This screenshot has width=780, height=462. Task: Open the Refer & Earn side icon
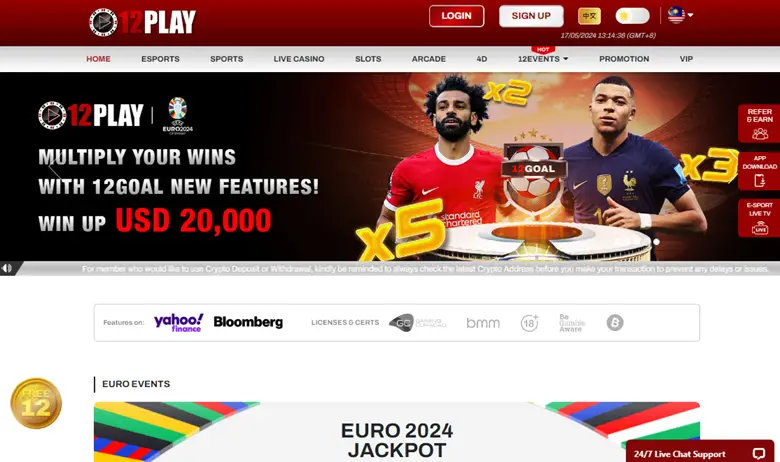pyautogui.click(x=759, y=123)
